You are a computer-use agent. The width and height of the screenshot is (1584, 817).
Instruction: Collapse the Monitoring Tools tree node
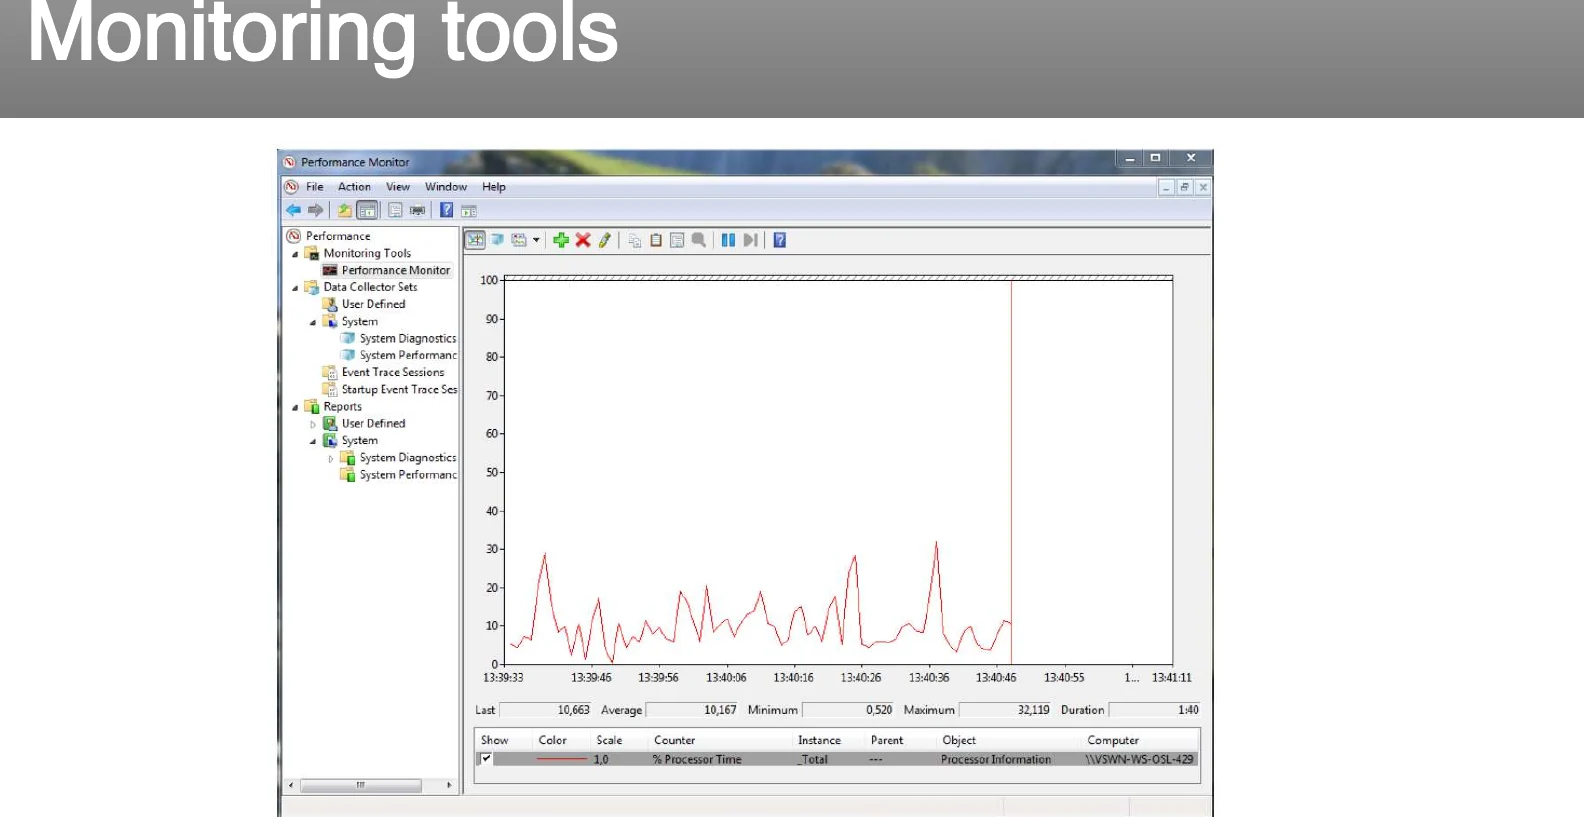coord(295,254)
